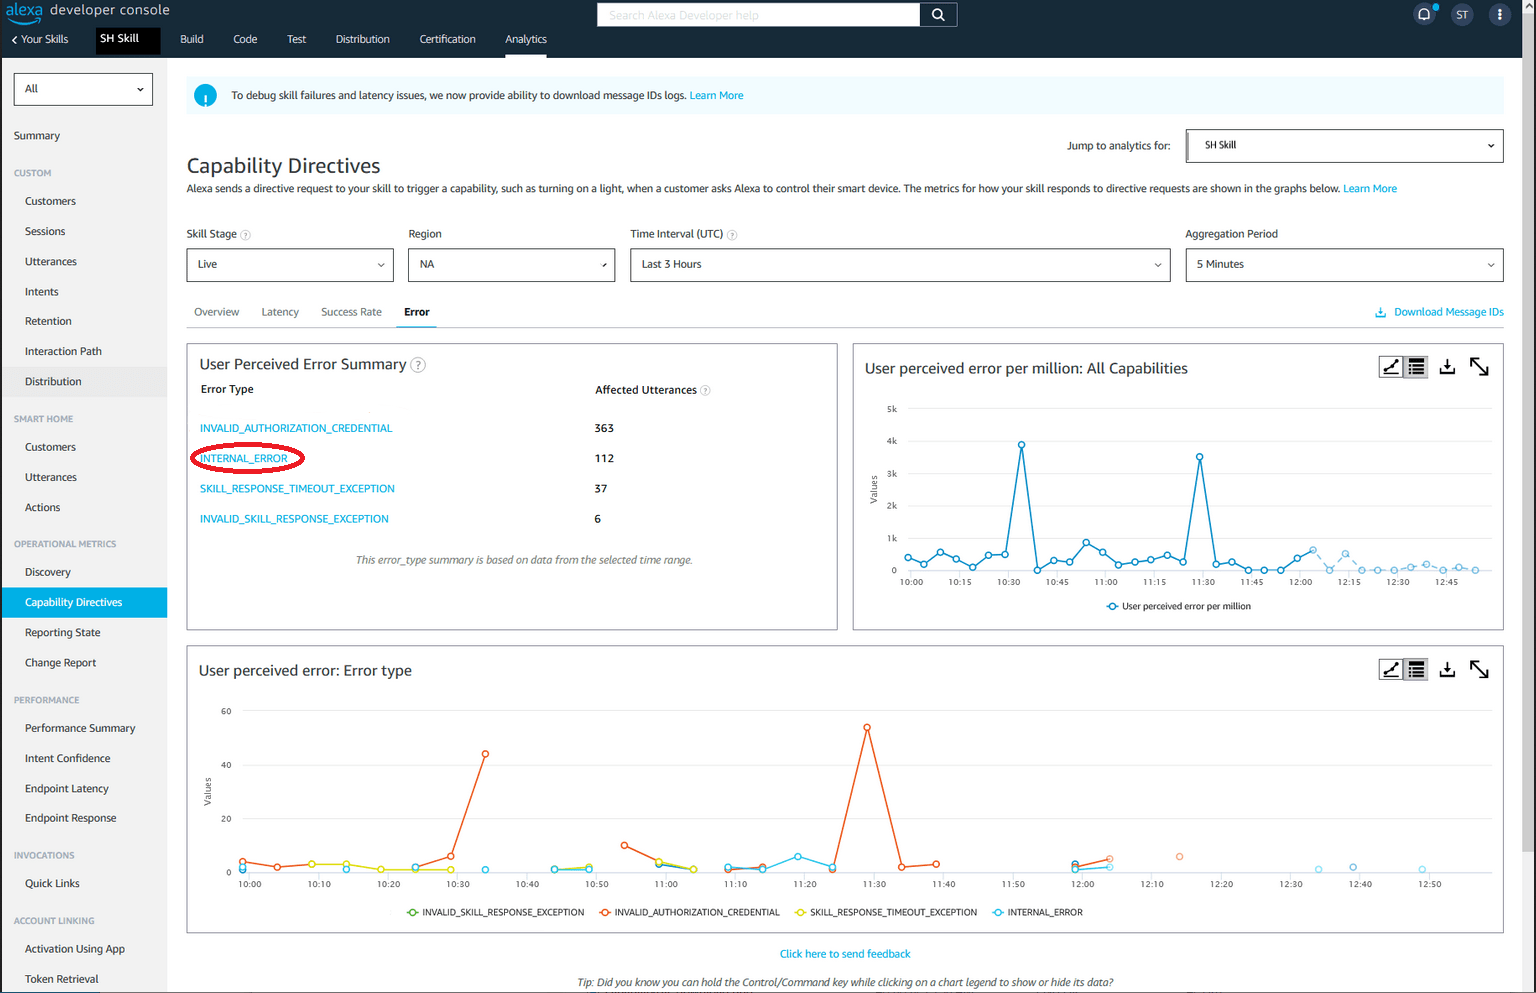
Task: Expand the All Capabilities chart to fullscreen
Action: (x=1479, y=368)
